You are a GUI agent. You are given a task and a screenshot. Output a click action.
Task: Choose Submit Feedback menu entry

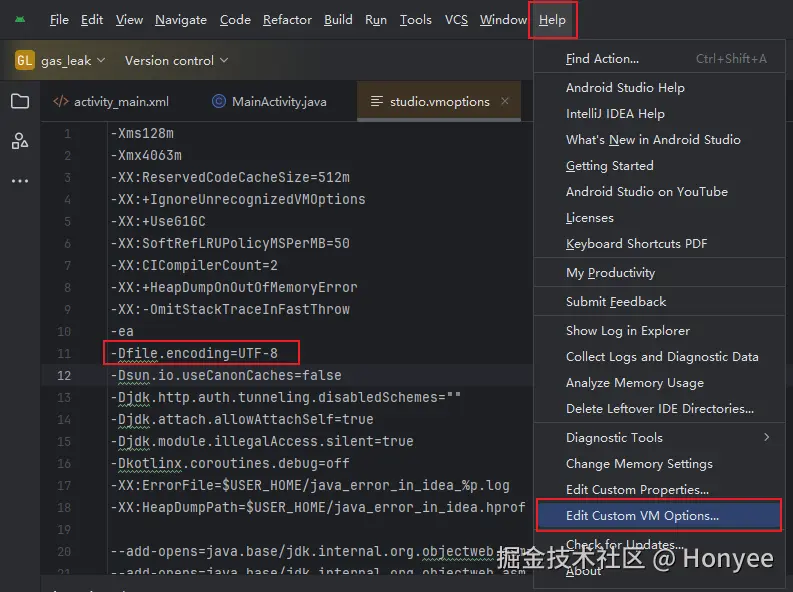click(659, 302)
